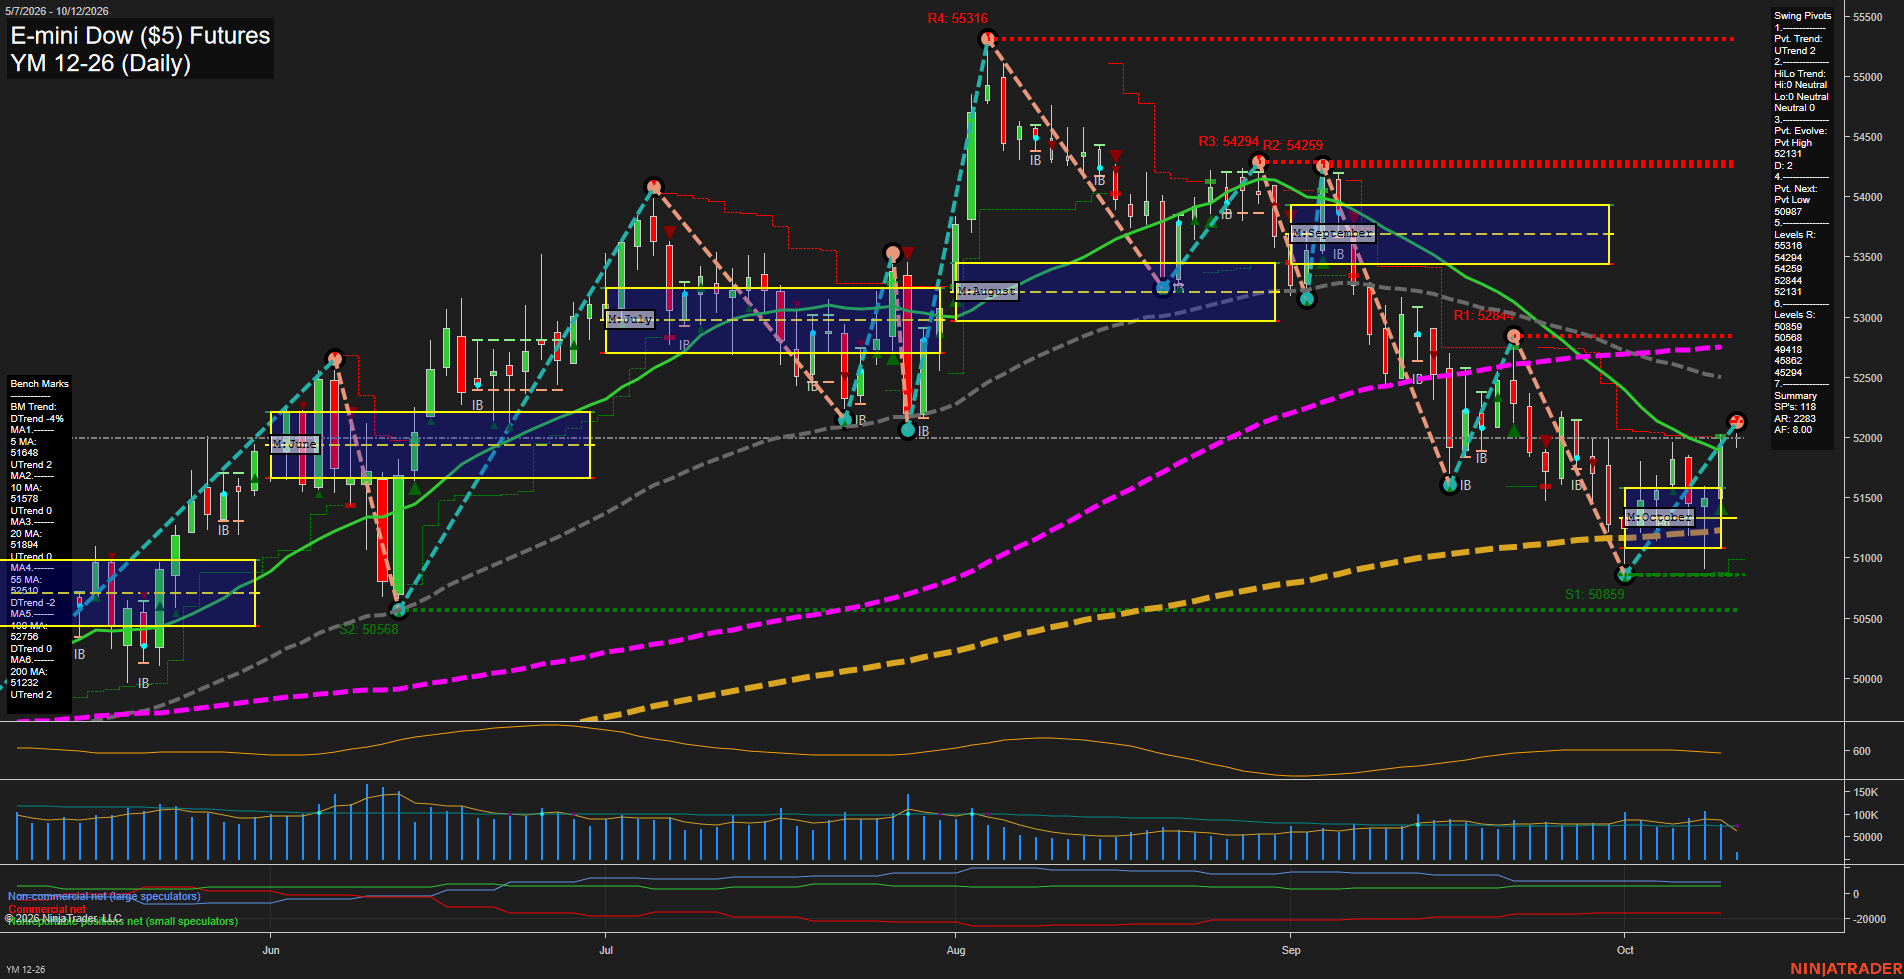Click the AF: 8.00 summary entry
The image size is (1904, 979).
[1793, 430]
